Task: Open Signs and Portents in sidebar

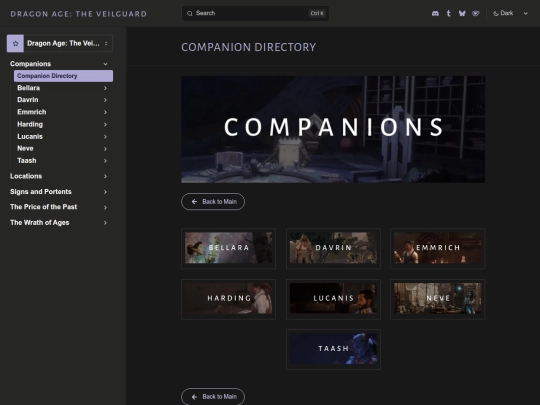Action: [41, 191]
